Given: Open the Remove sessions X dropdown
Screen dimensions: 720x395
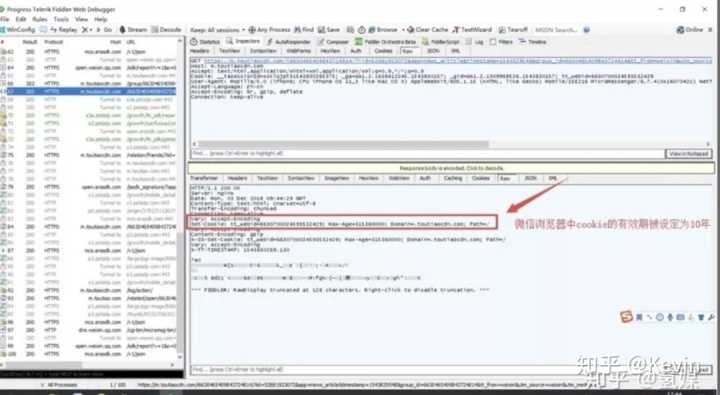Looking at the screenshot, I should click(x=87, y=30).
